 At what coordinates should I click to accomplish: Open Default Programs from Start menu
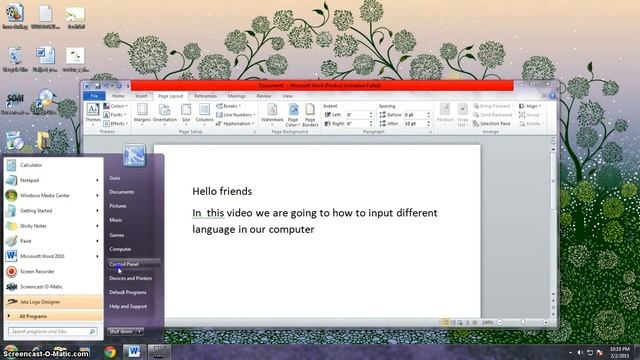point(134,293)
